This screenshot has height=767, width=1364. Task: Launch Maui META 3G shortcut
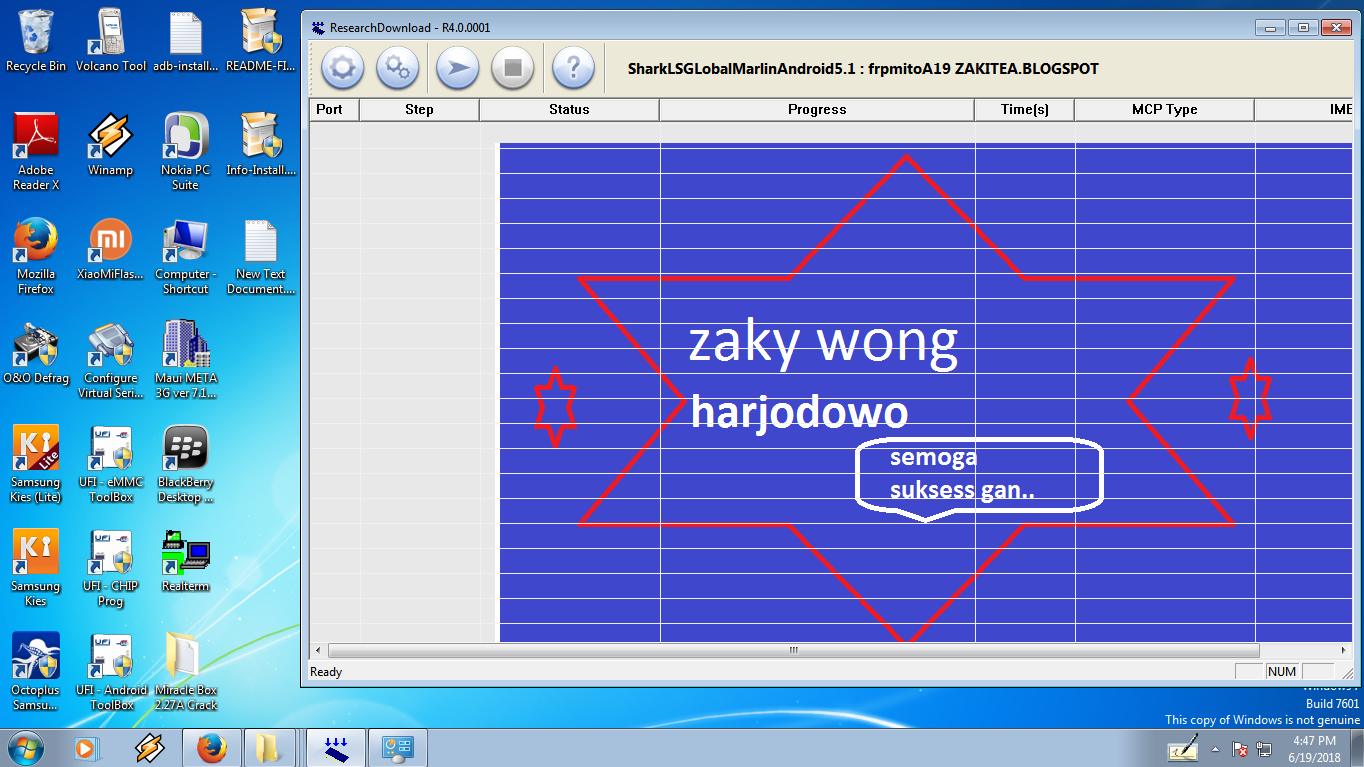(x=185, y=359)
